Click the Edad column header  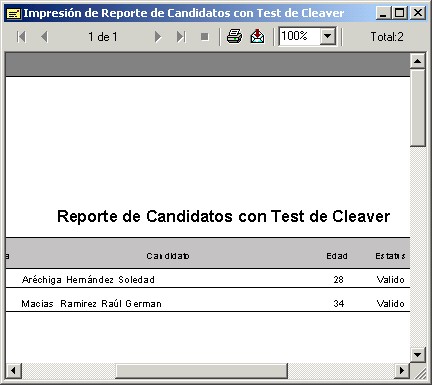point(337,256)
